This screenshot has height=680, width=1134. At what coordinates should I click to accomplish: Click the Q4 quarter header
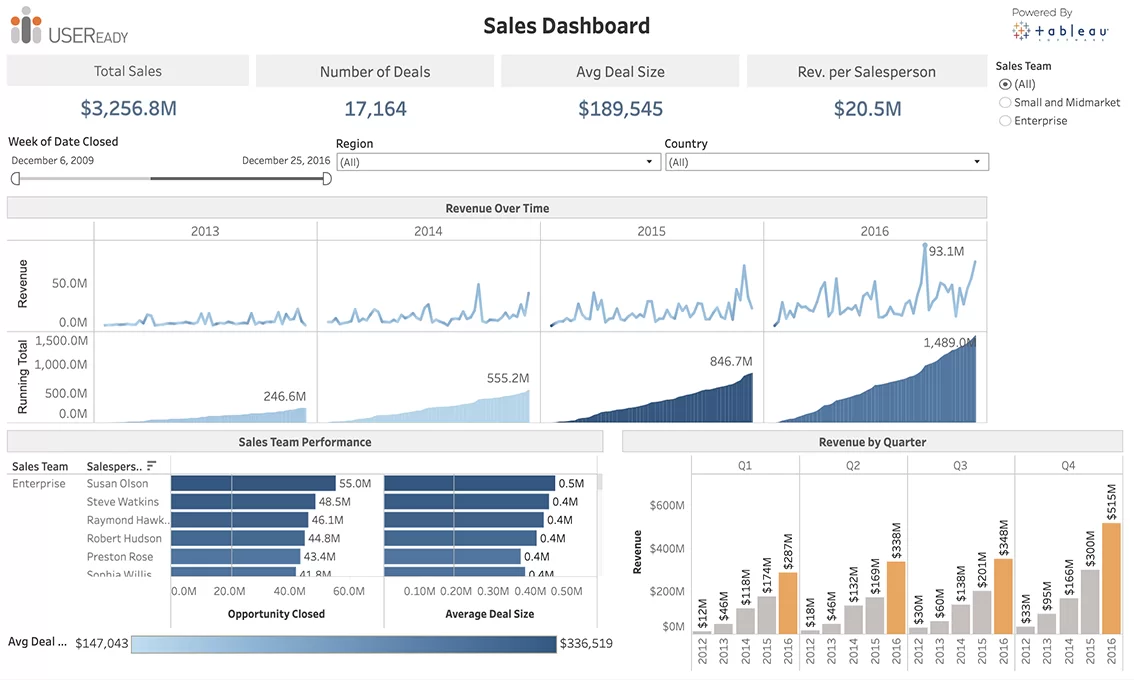(x=1067, y=465)
